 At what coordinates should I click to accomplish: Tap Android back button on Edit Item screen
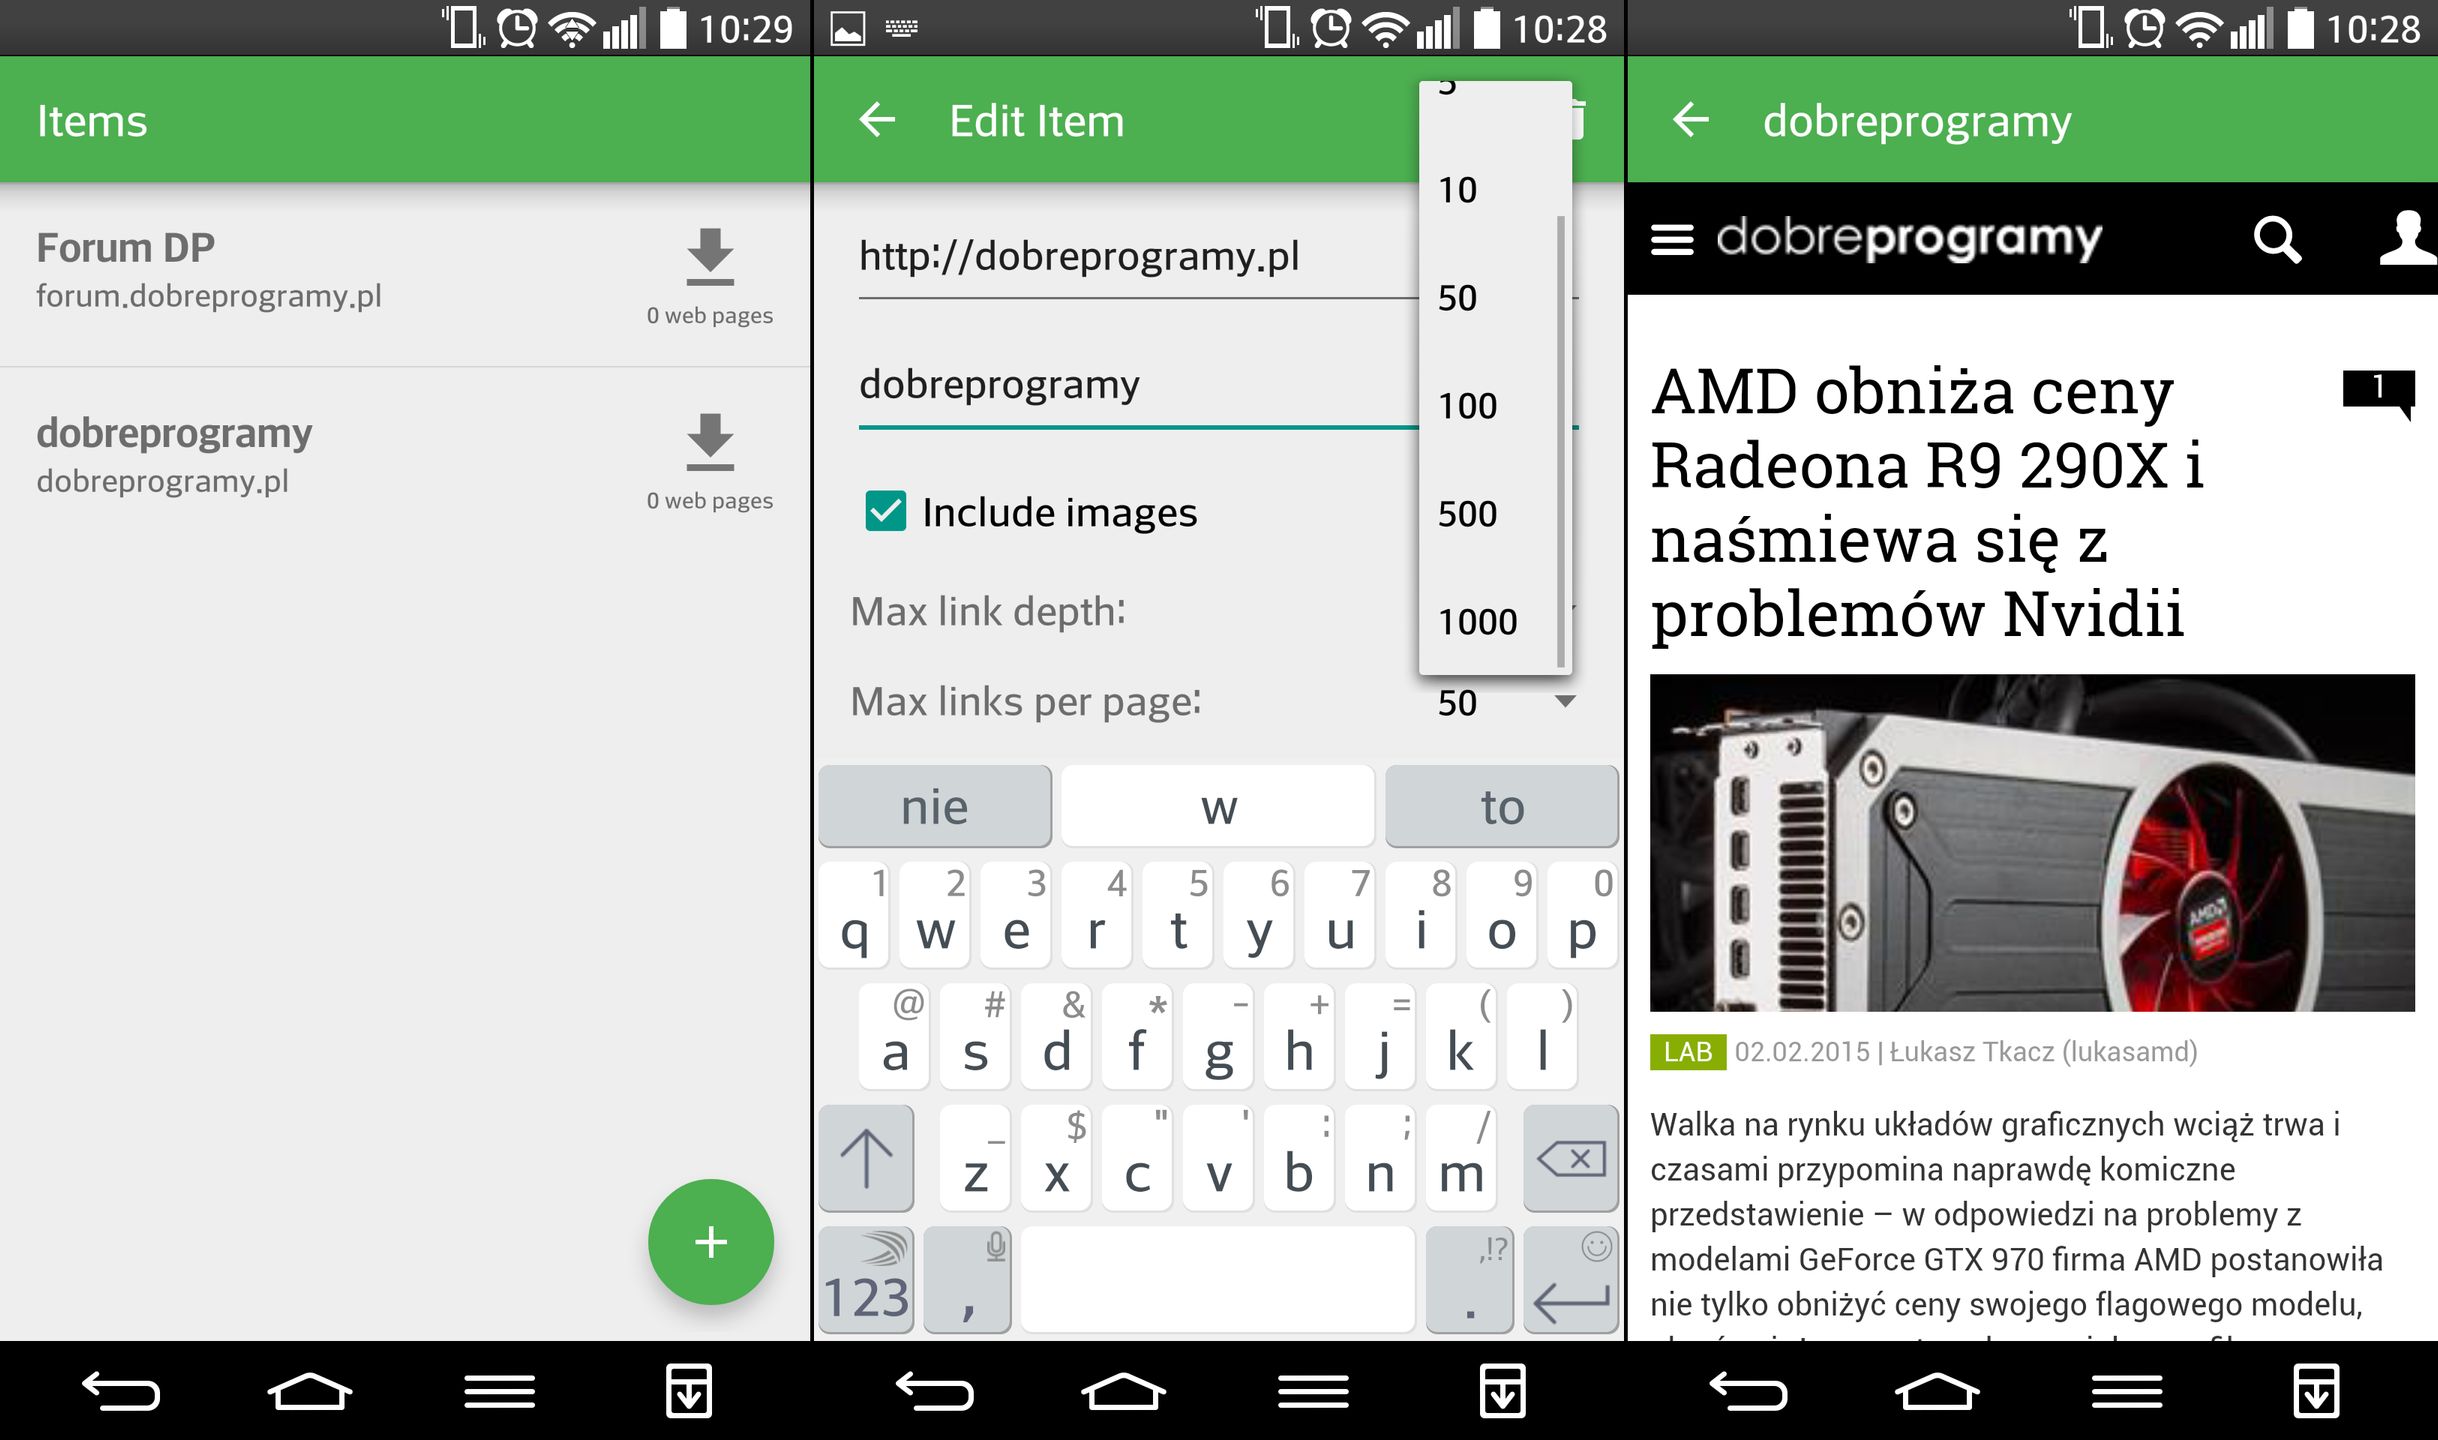[x=935, y=1391]
